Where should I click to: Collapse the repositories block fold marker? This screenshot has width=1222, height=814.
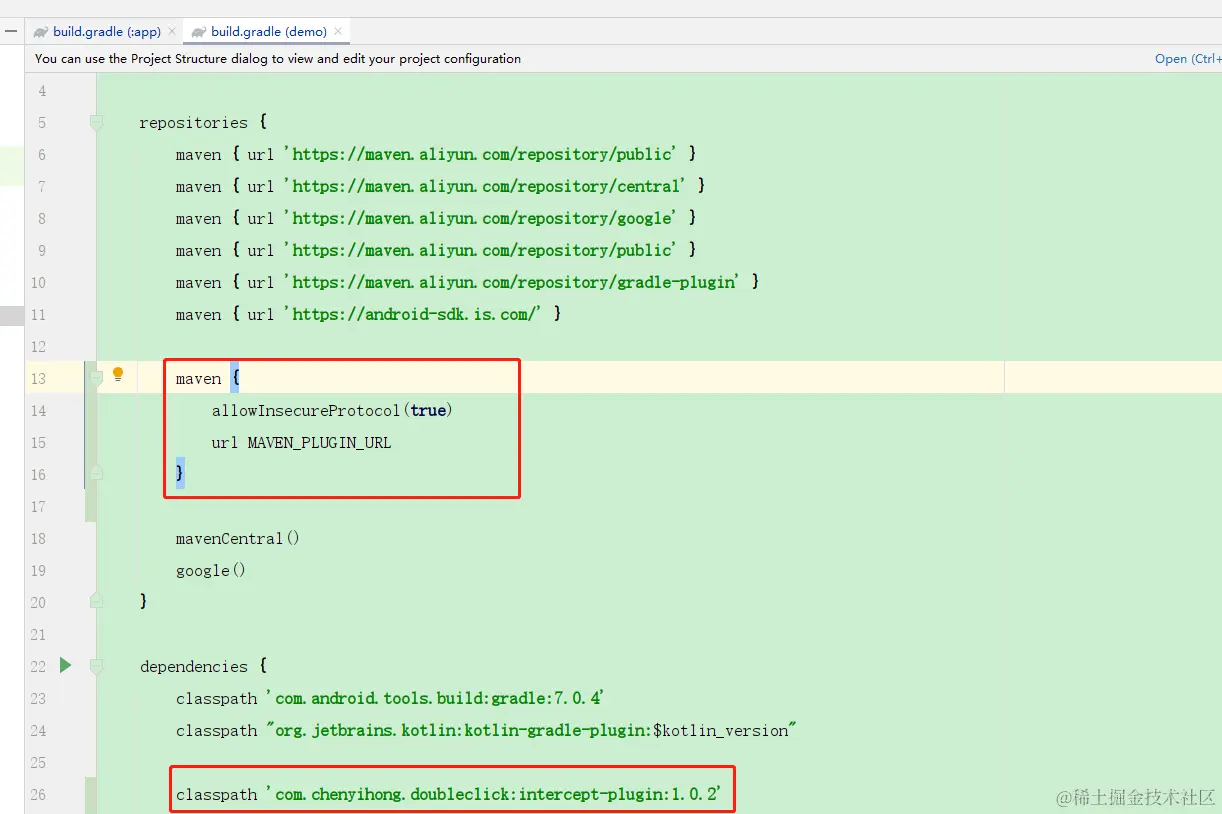coord(96,122)
